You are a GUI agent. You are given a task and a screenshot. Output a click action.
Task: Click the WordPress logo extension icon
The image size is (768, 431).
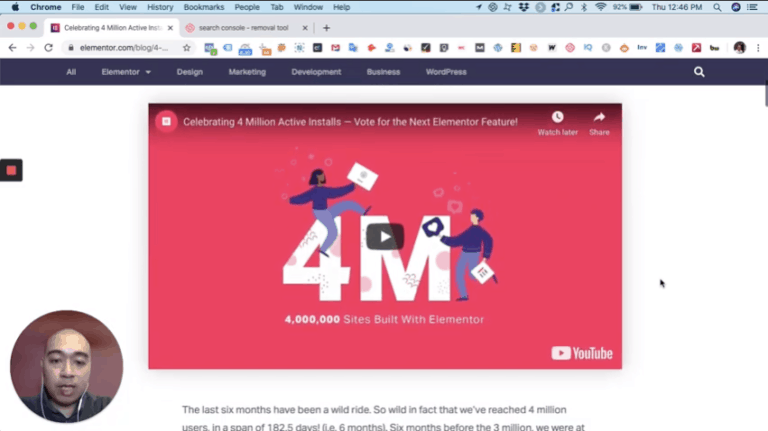(498, 48)
